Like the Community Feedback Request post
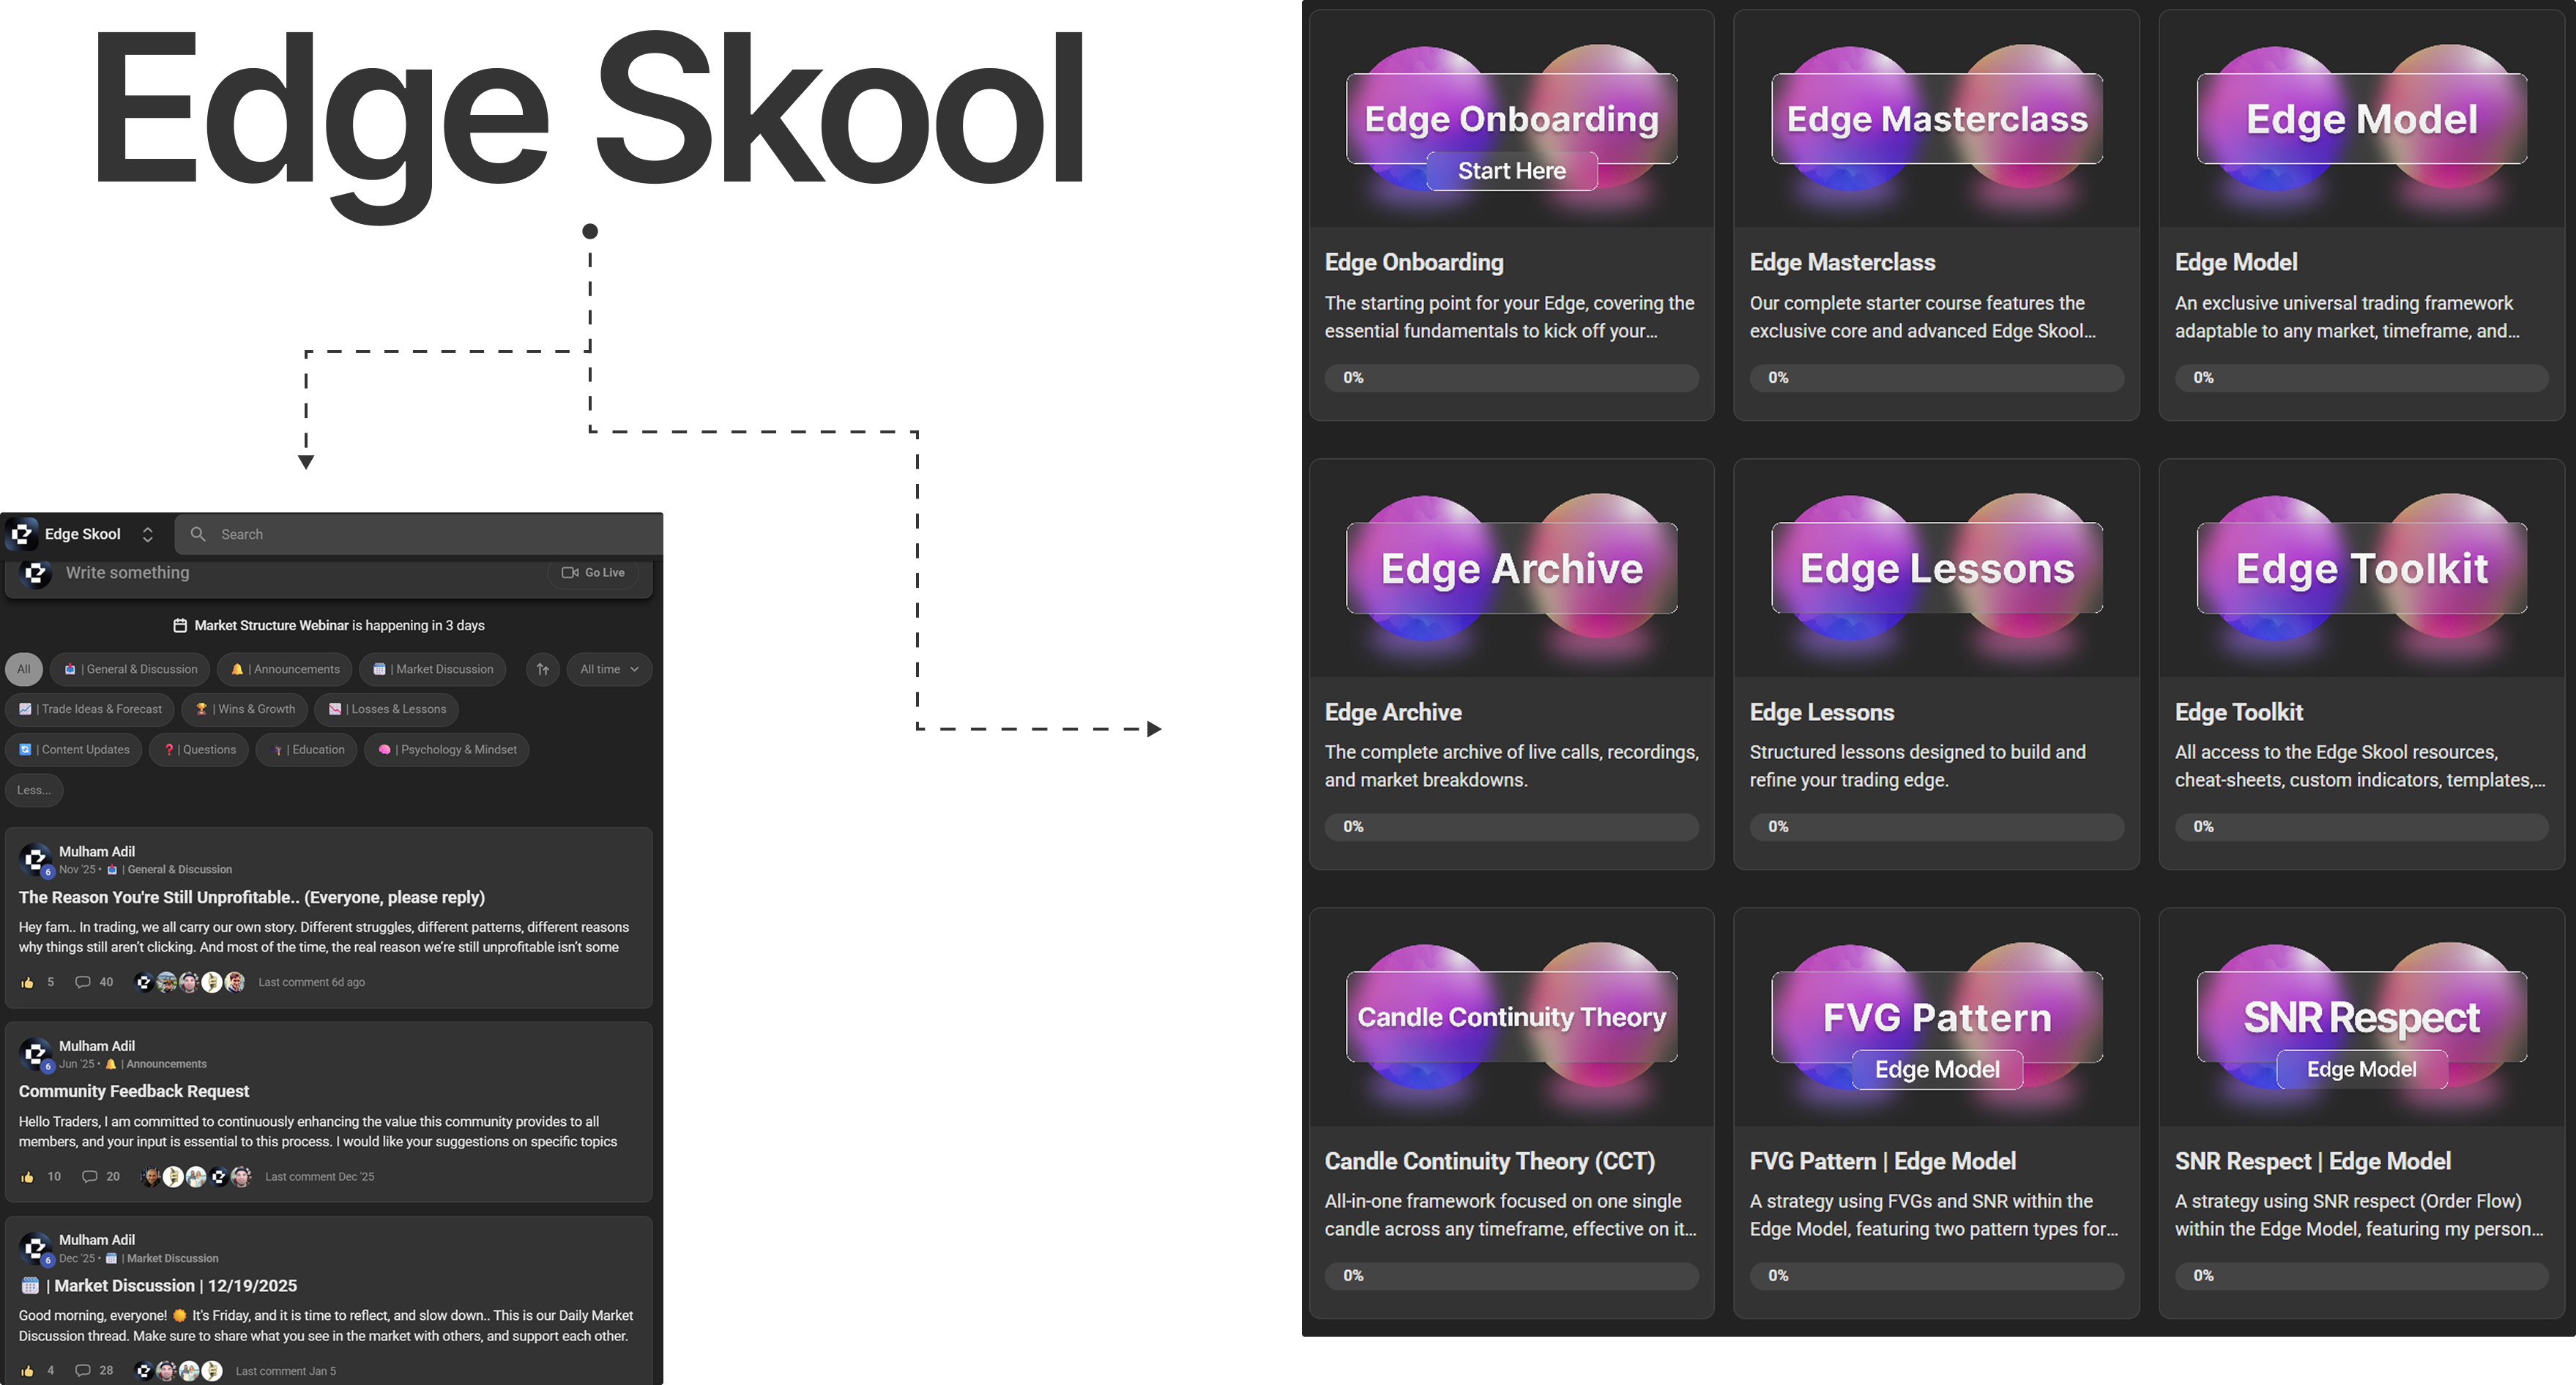Image resolution: width=2576 pixels, height=1385 pixels. pyautogui.click(x=27, y=1177)
